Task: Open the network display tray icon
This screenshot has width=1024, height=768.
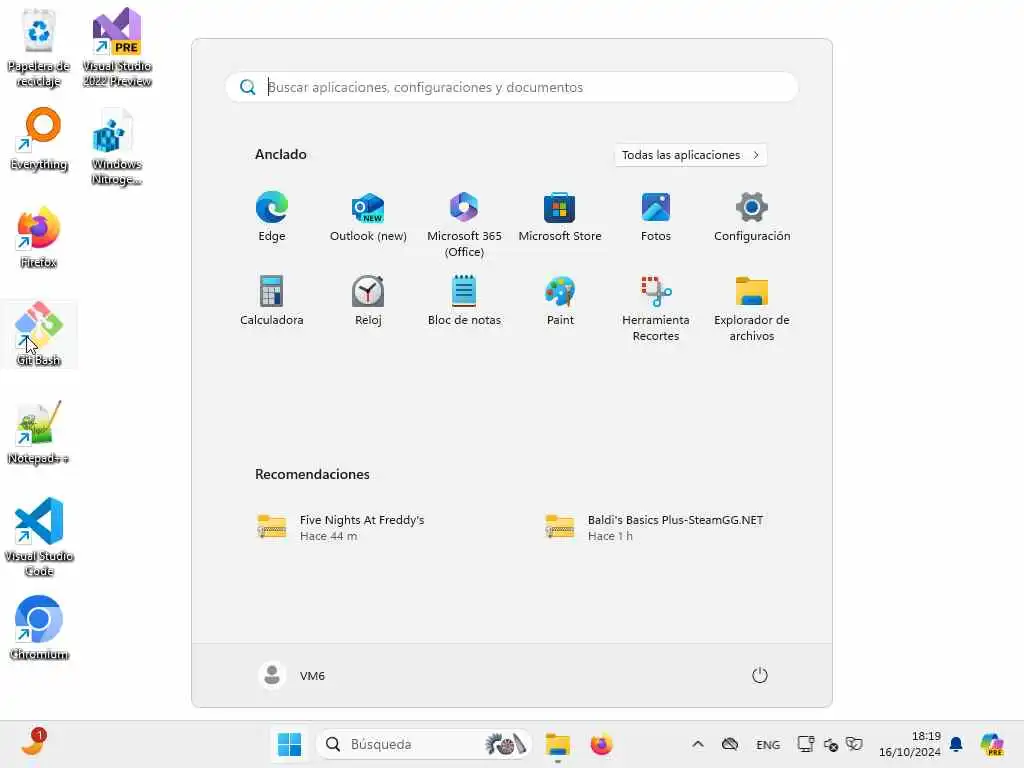Action: [x=806, y=744]
